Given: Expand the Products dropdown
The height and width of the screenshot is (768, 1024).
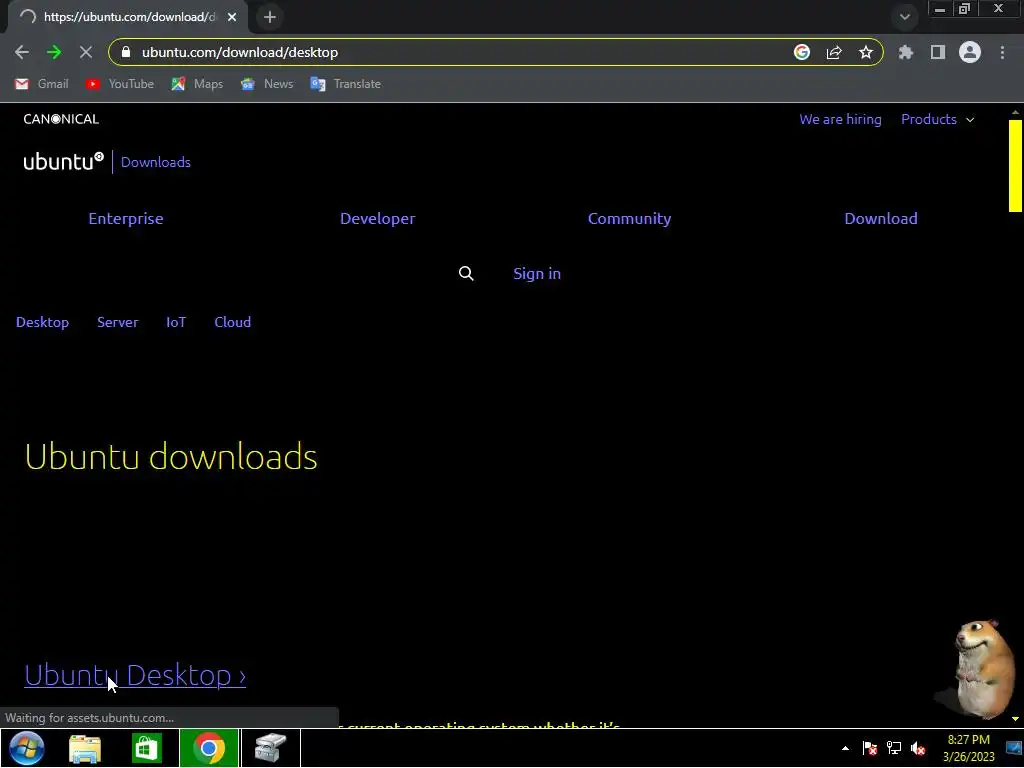Looking at the screenshot, I should [937, 119].
